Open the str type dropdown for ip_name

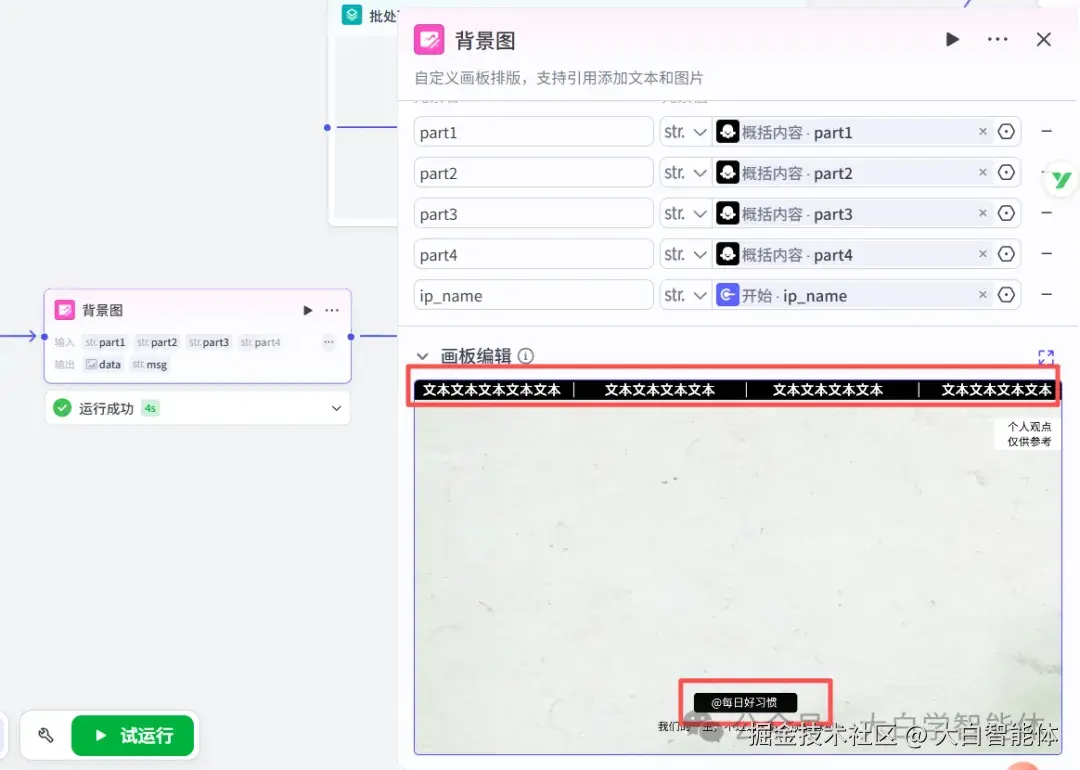tap(685, 294)
